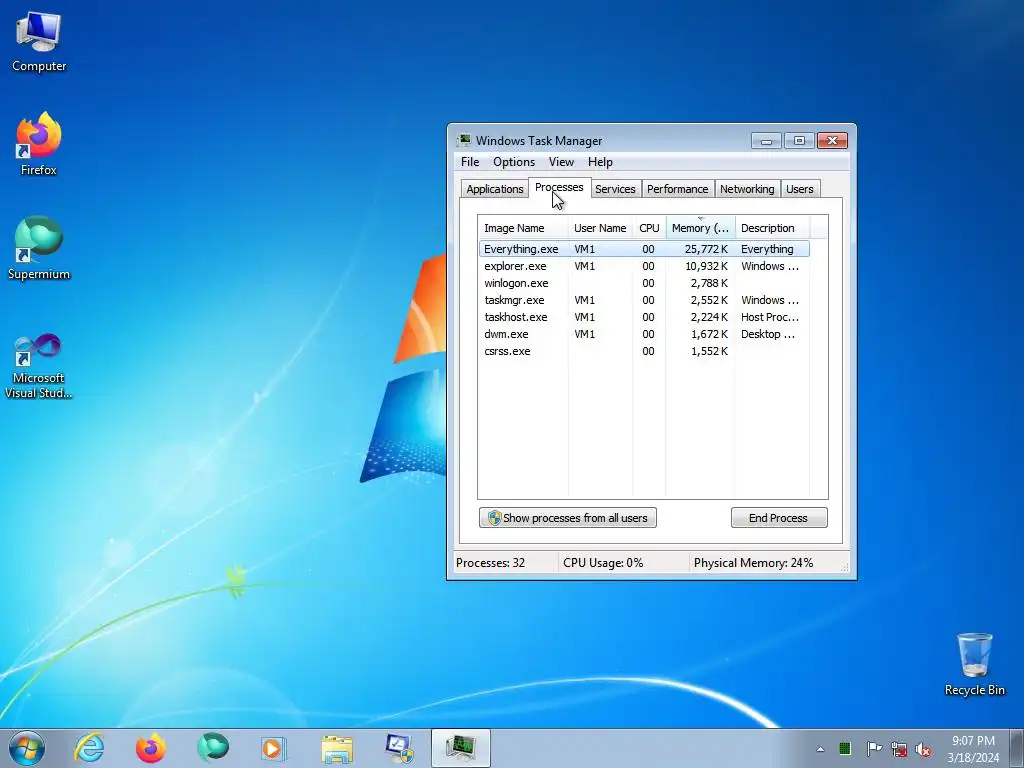Sort by CPU column header
This screenshot has width=1024, height=768.
(649, 228)
